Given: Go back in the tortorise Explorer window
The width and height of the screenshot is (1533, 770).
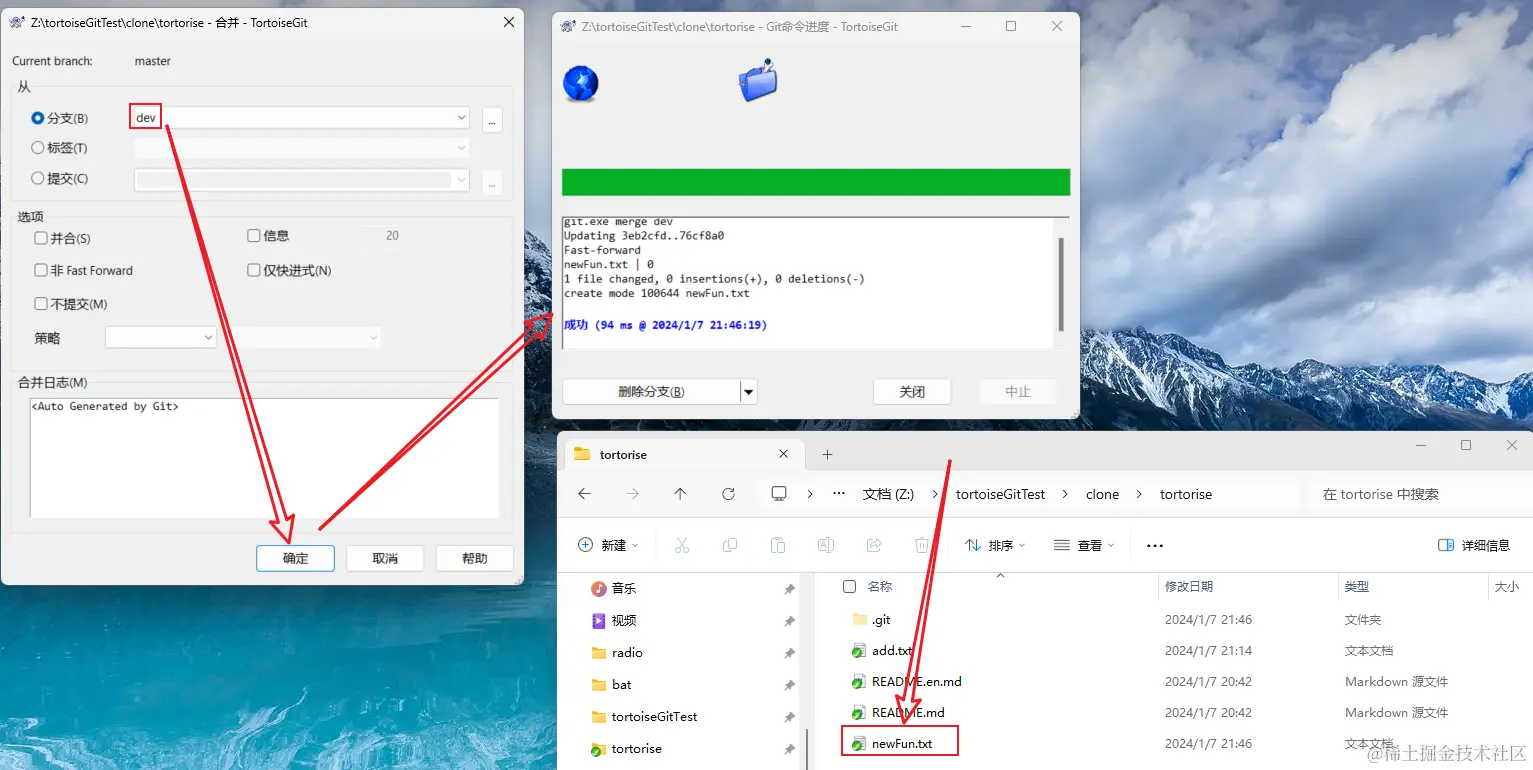Looking at the screenshot, I should click(x=585, y=494).
